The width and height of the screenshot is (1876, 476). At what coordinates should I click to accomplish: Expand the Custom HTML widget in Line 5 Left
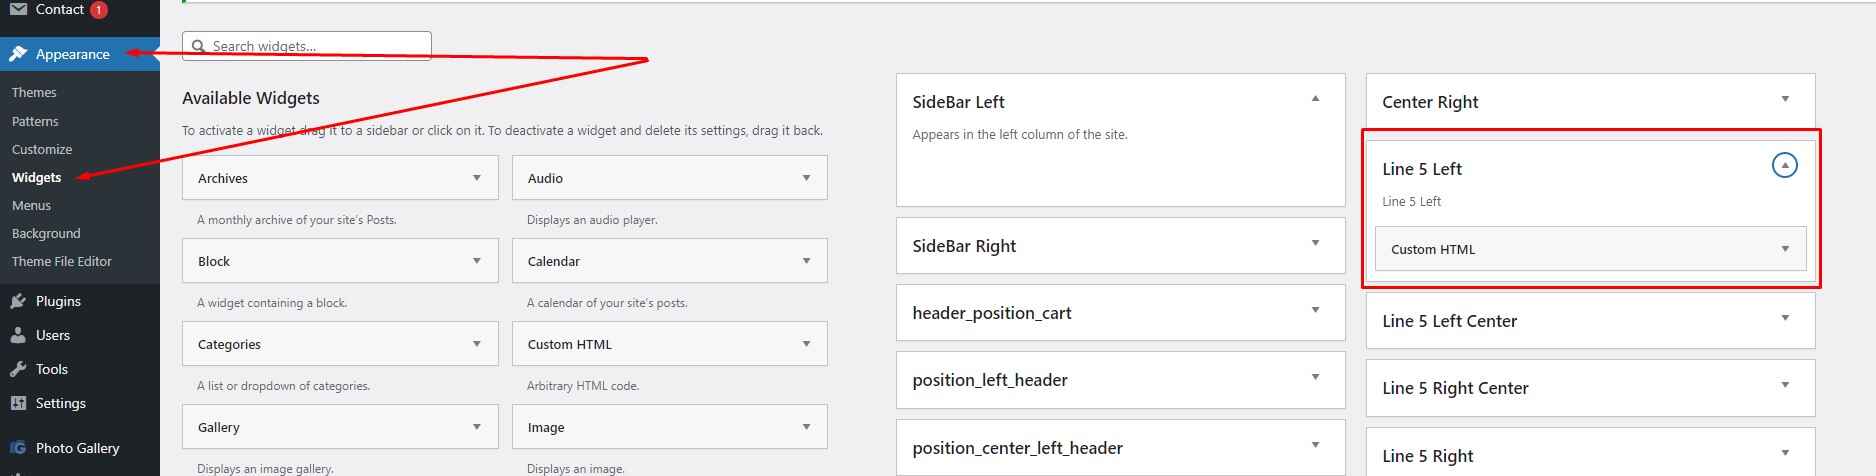pyautogui.click(x=1785, y=249)
